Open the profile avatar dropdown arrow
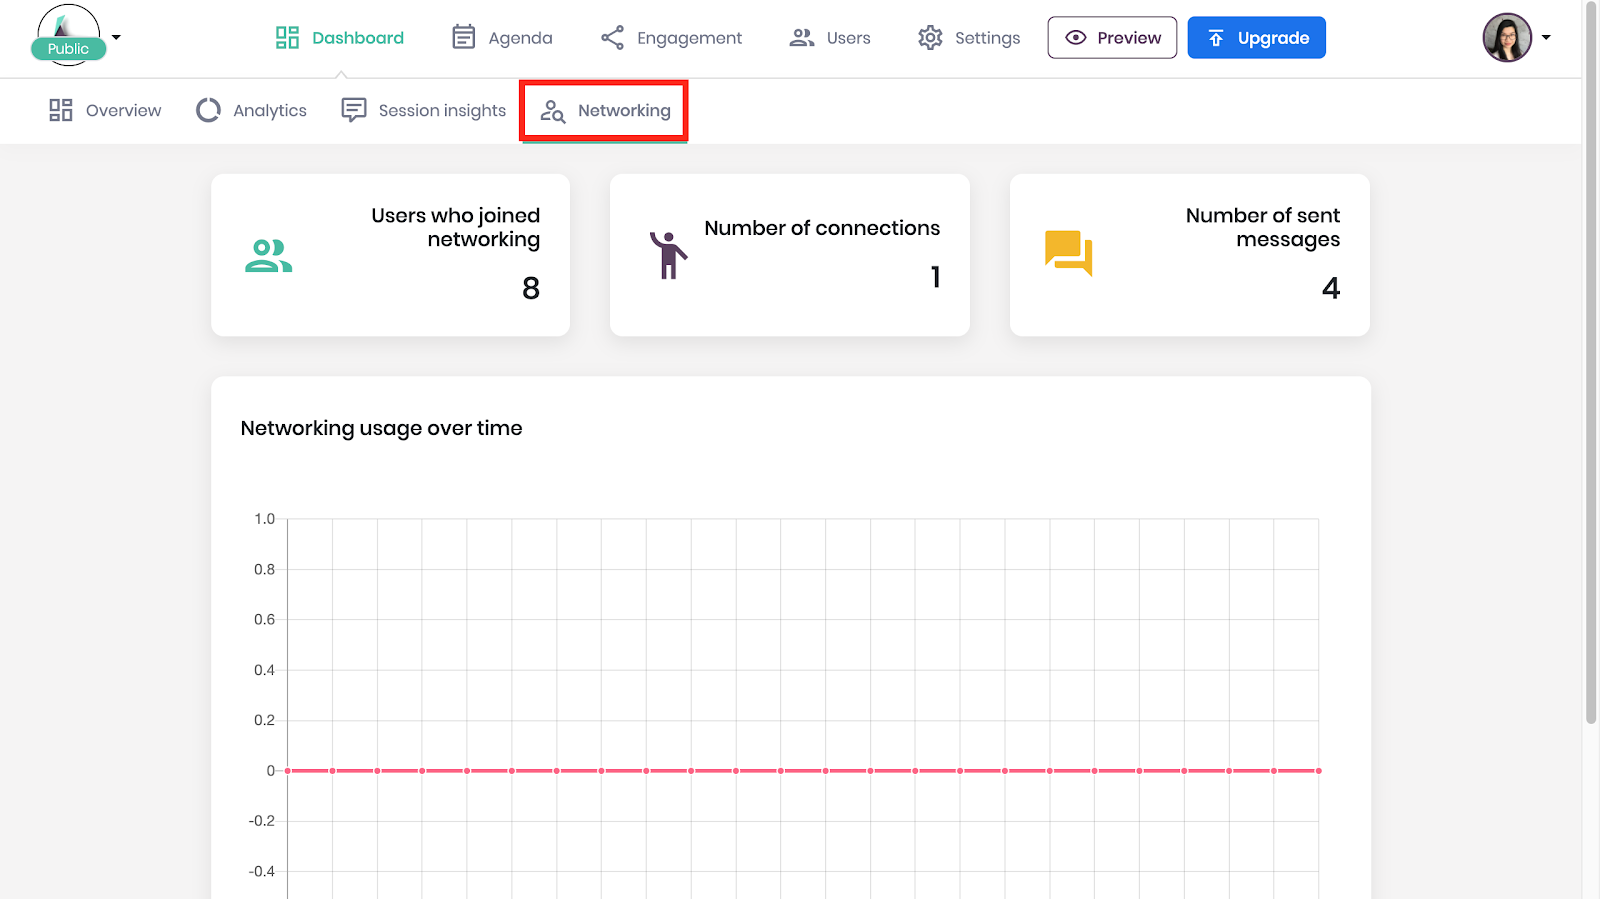This screenshot has height=899, width=1600. [1546, 38]
